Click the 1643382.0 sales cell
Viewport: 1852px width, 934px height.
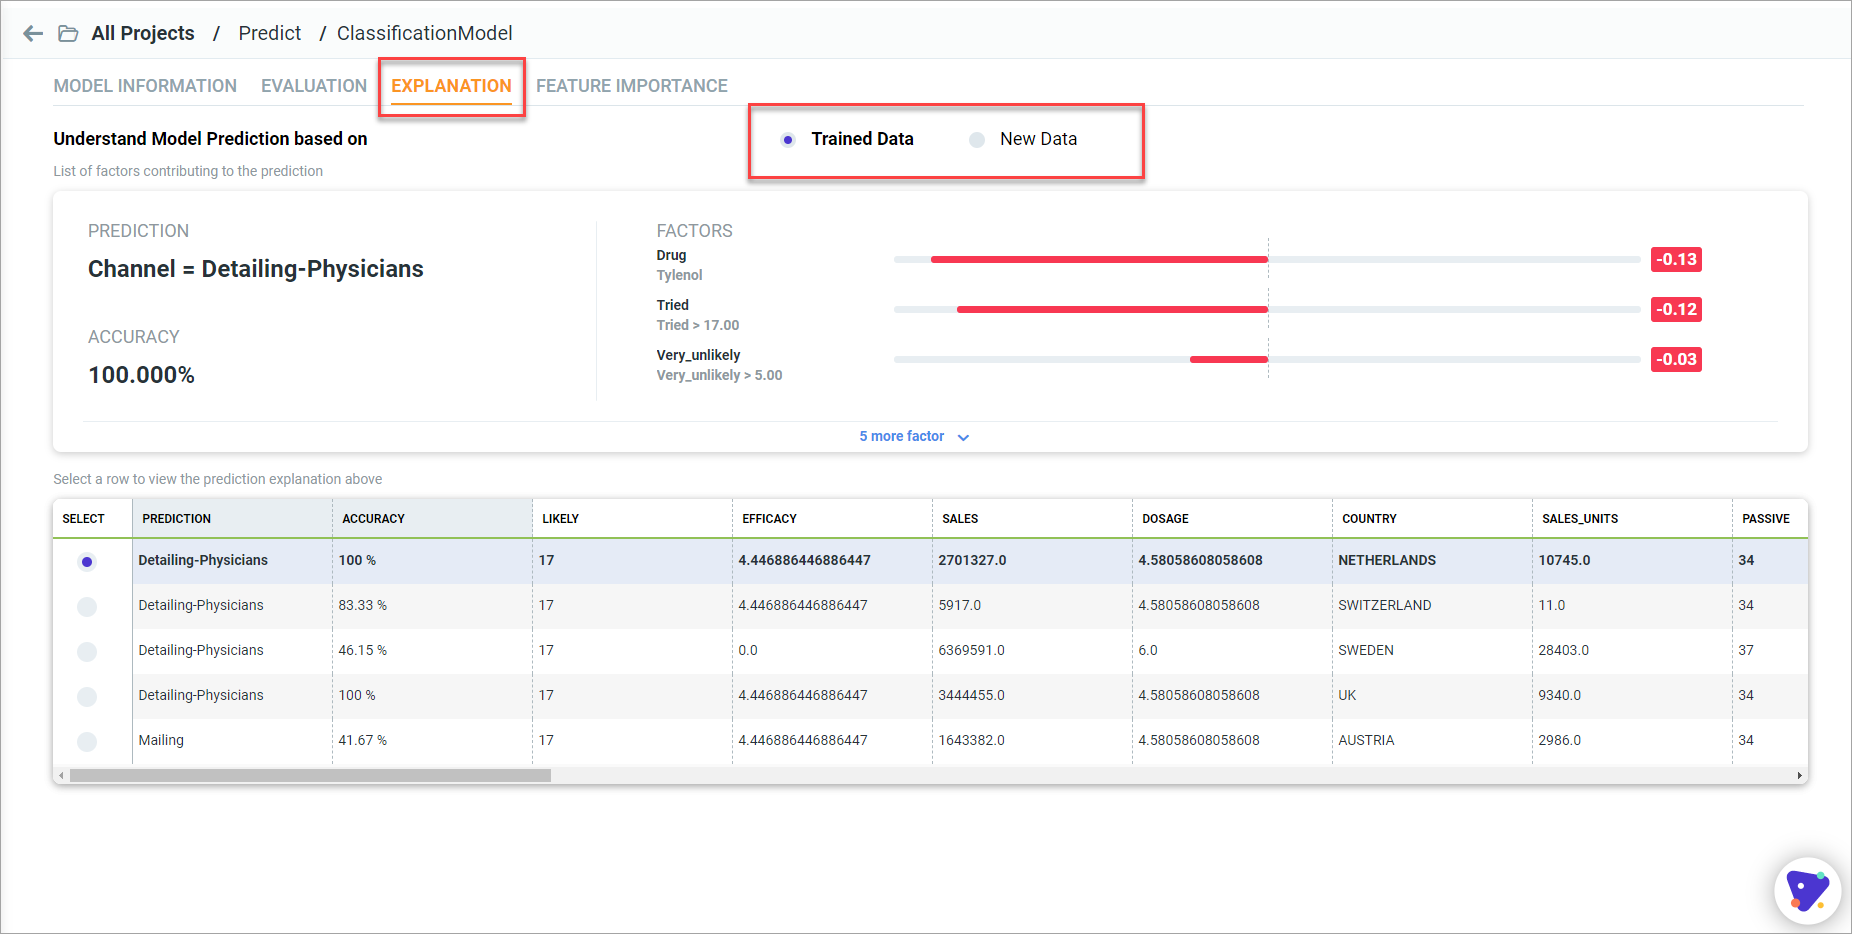1032,741
